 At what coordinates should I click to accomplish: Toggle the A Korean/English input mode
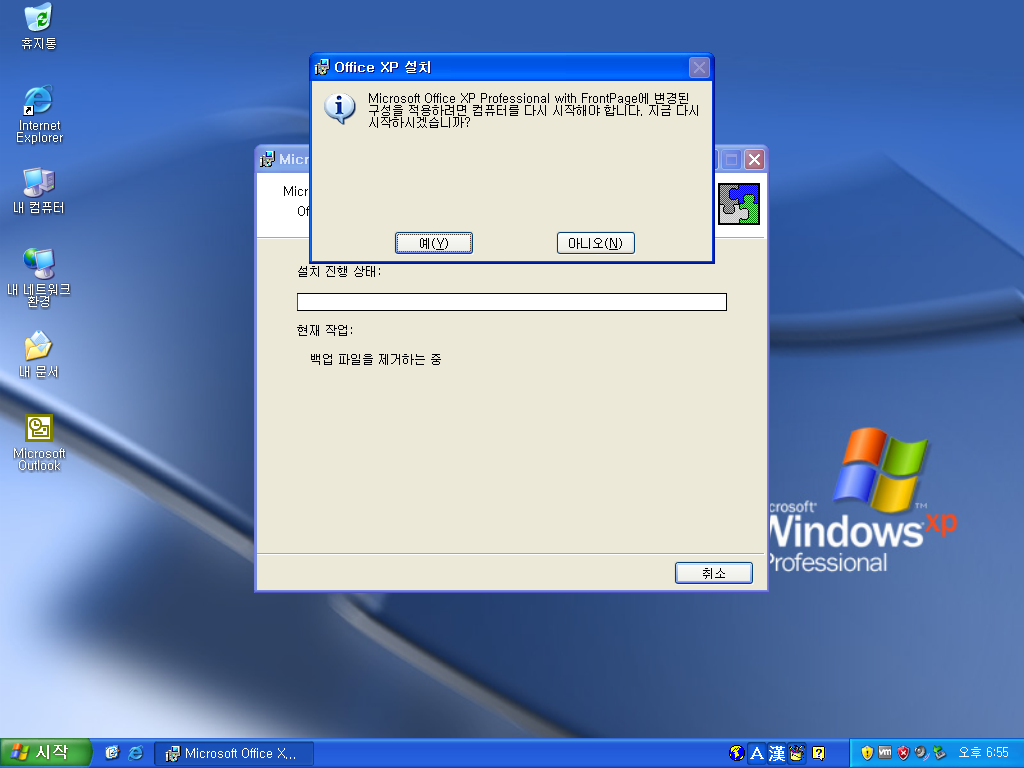[x=757, y=754]
